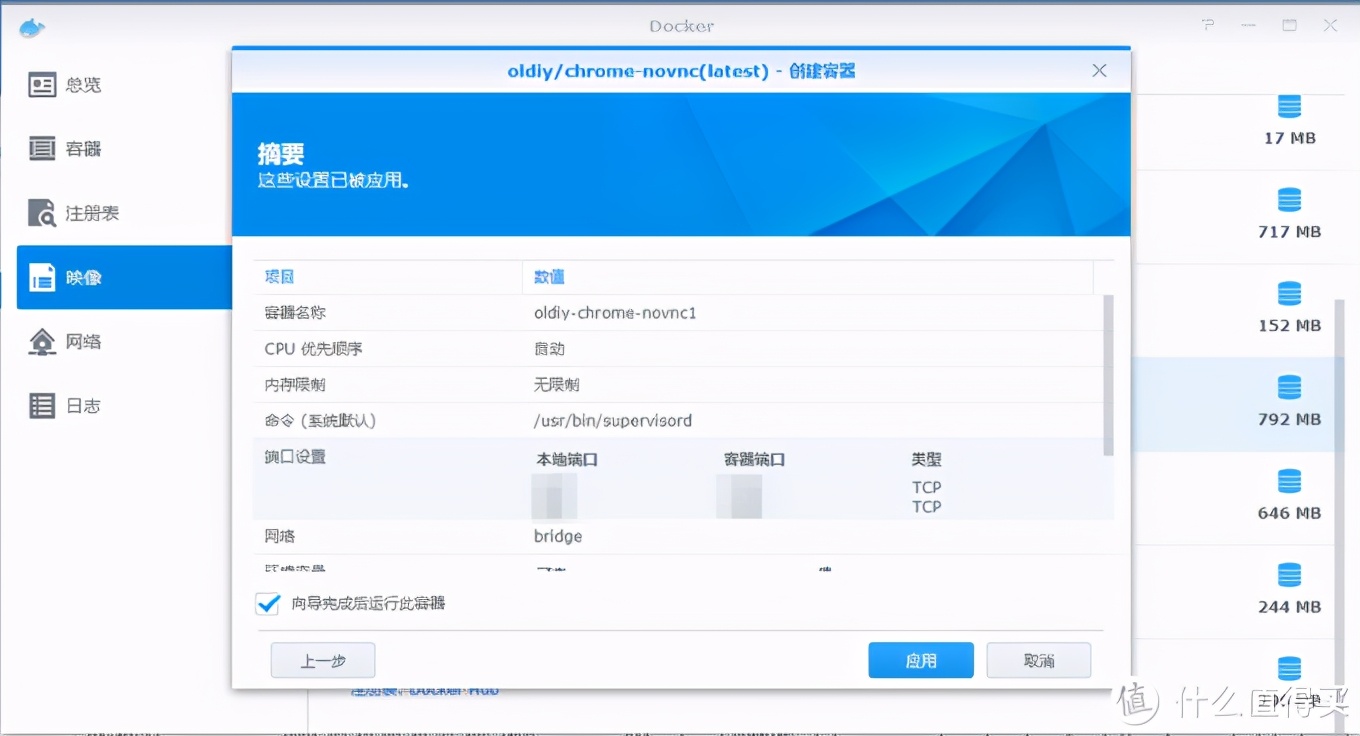Select the 内存限制 row label
Image resolution: width=1360 pixels, height=736 pixels.
[295, 385]
